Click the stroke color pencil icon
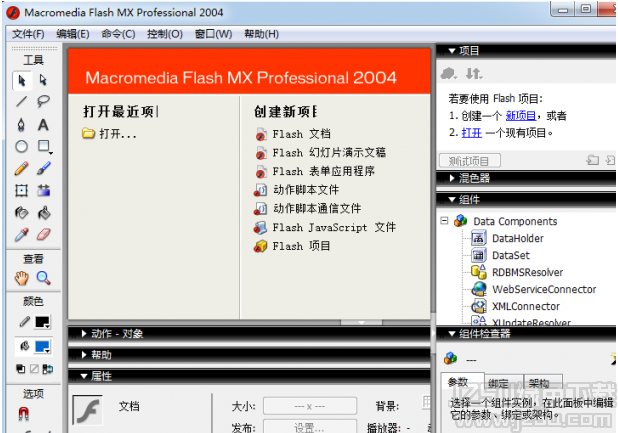 pyautogui.click(x=24, y=322)
